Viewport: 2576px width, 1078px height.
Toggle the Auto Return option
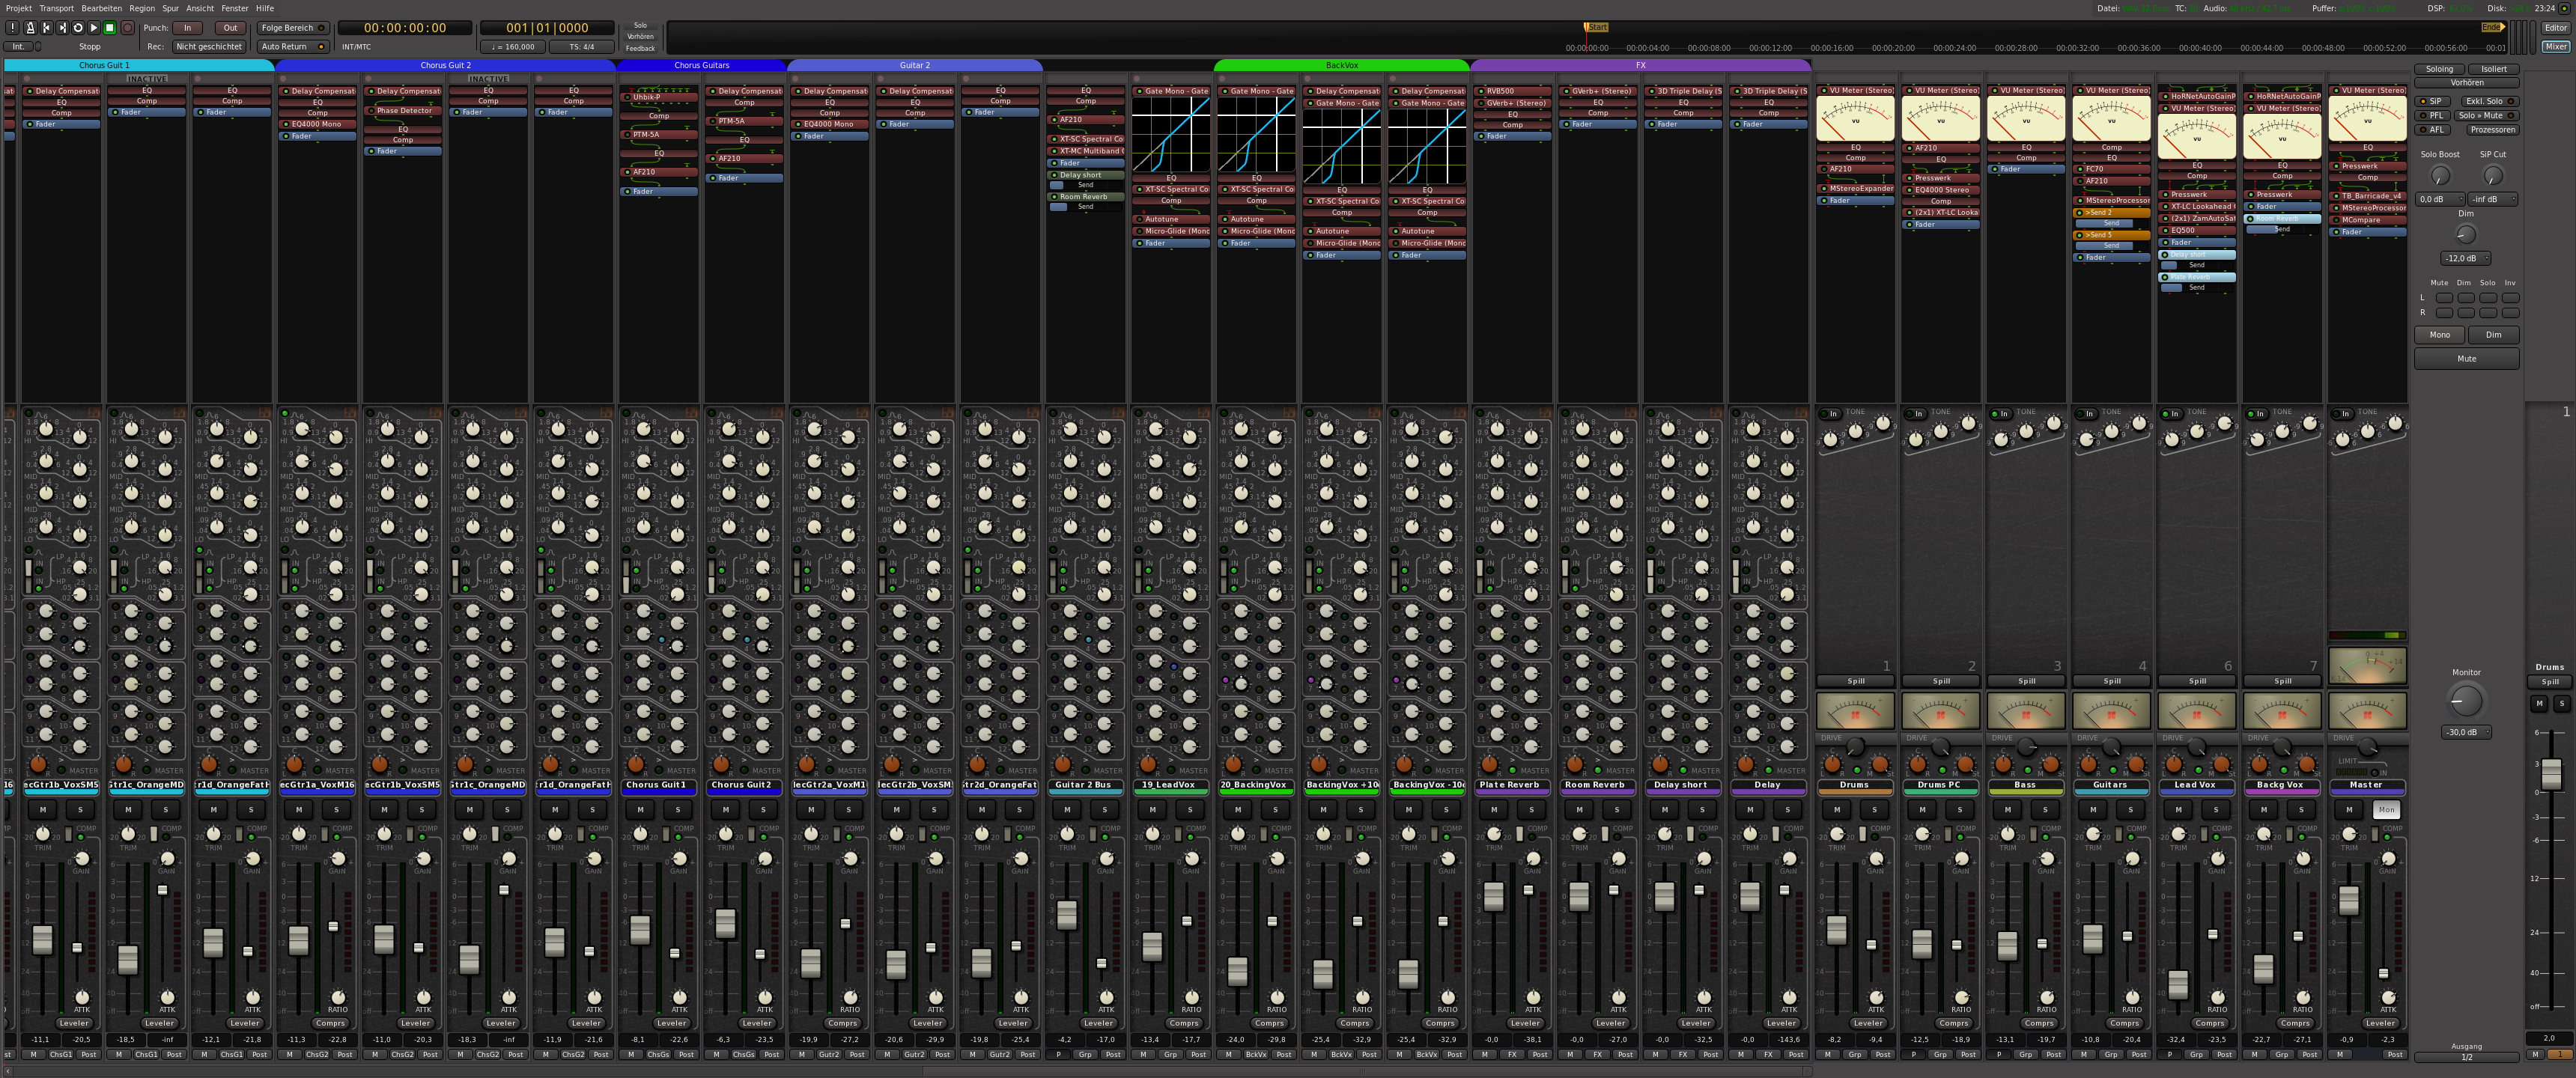point(292,46)
